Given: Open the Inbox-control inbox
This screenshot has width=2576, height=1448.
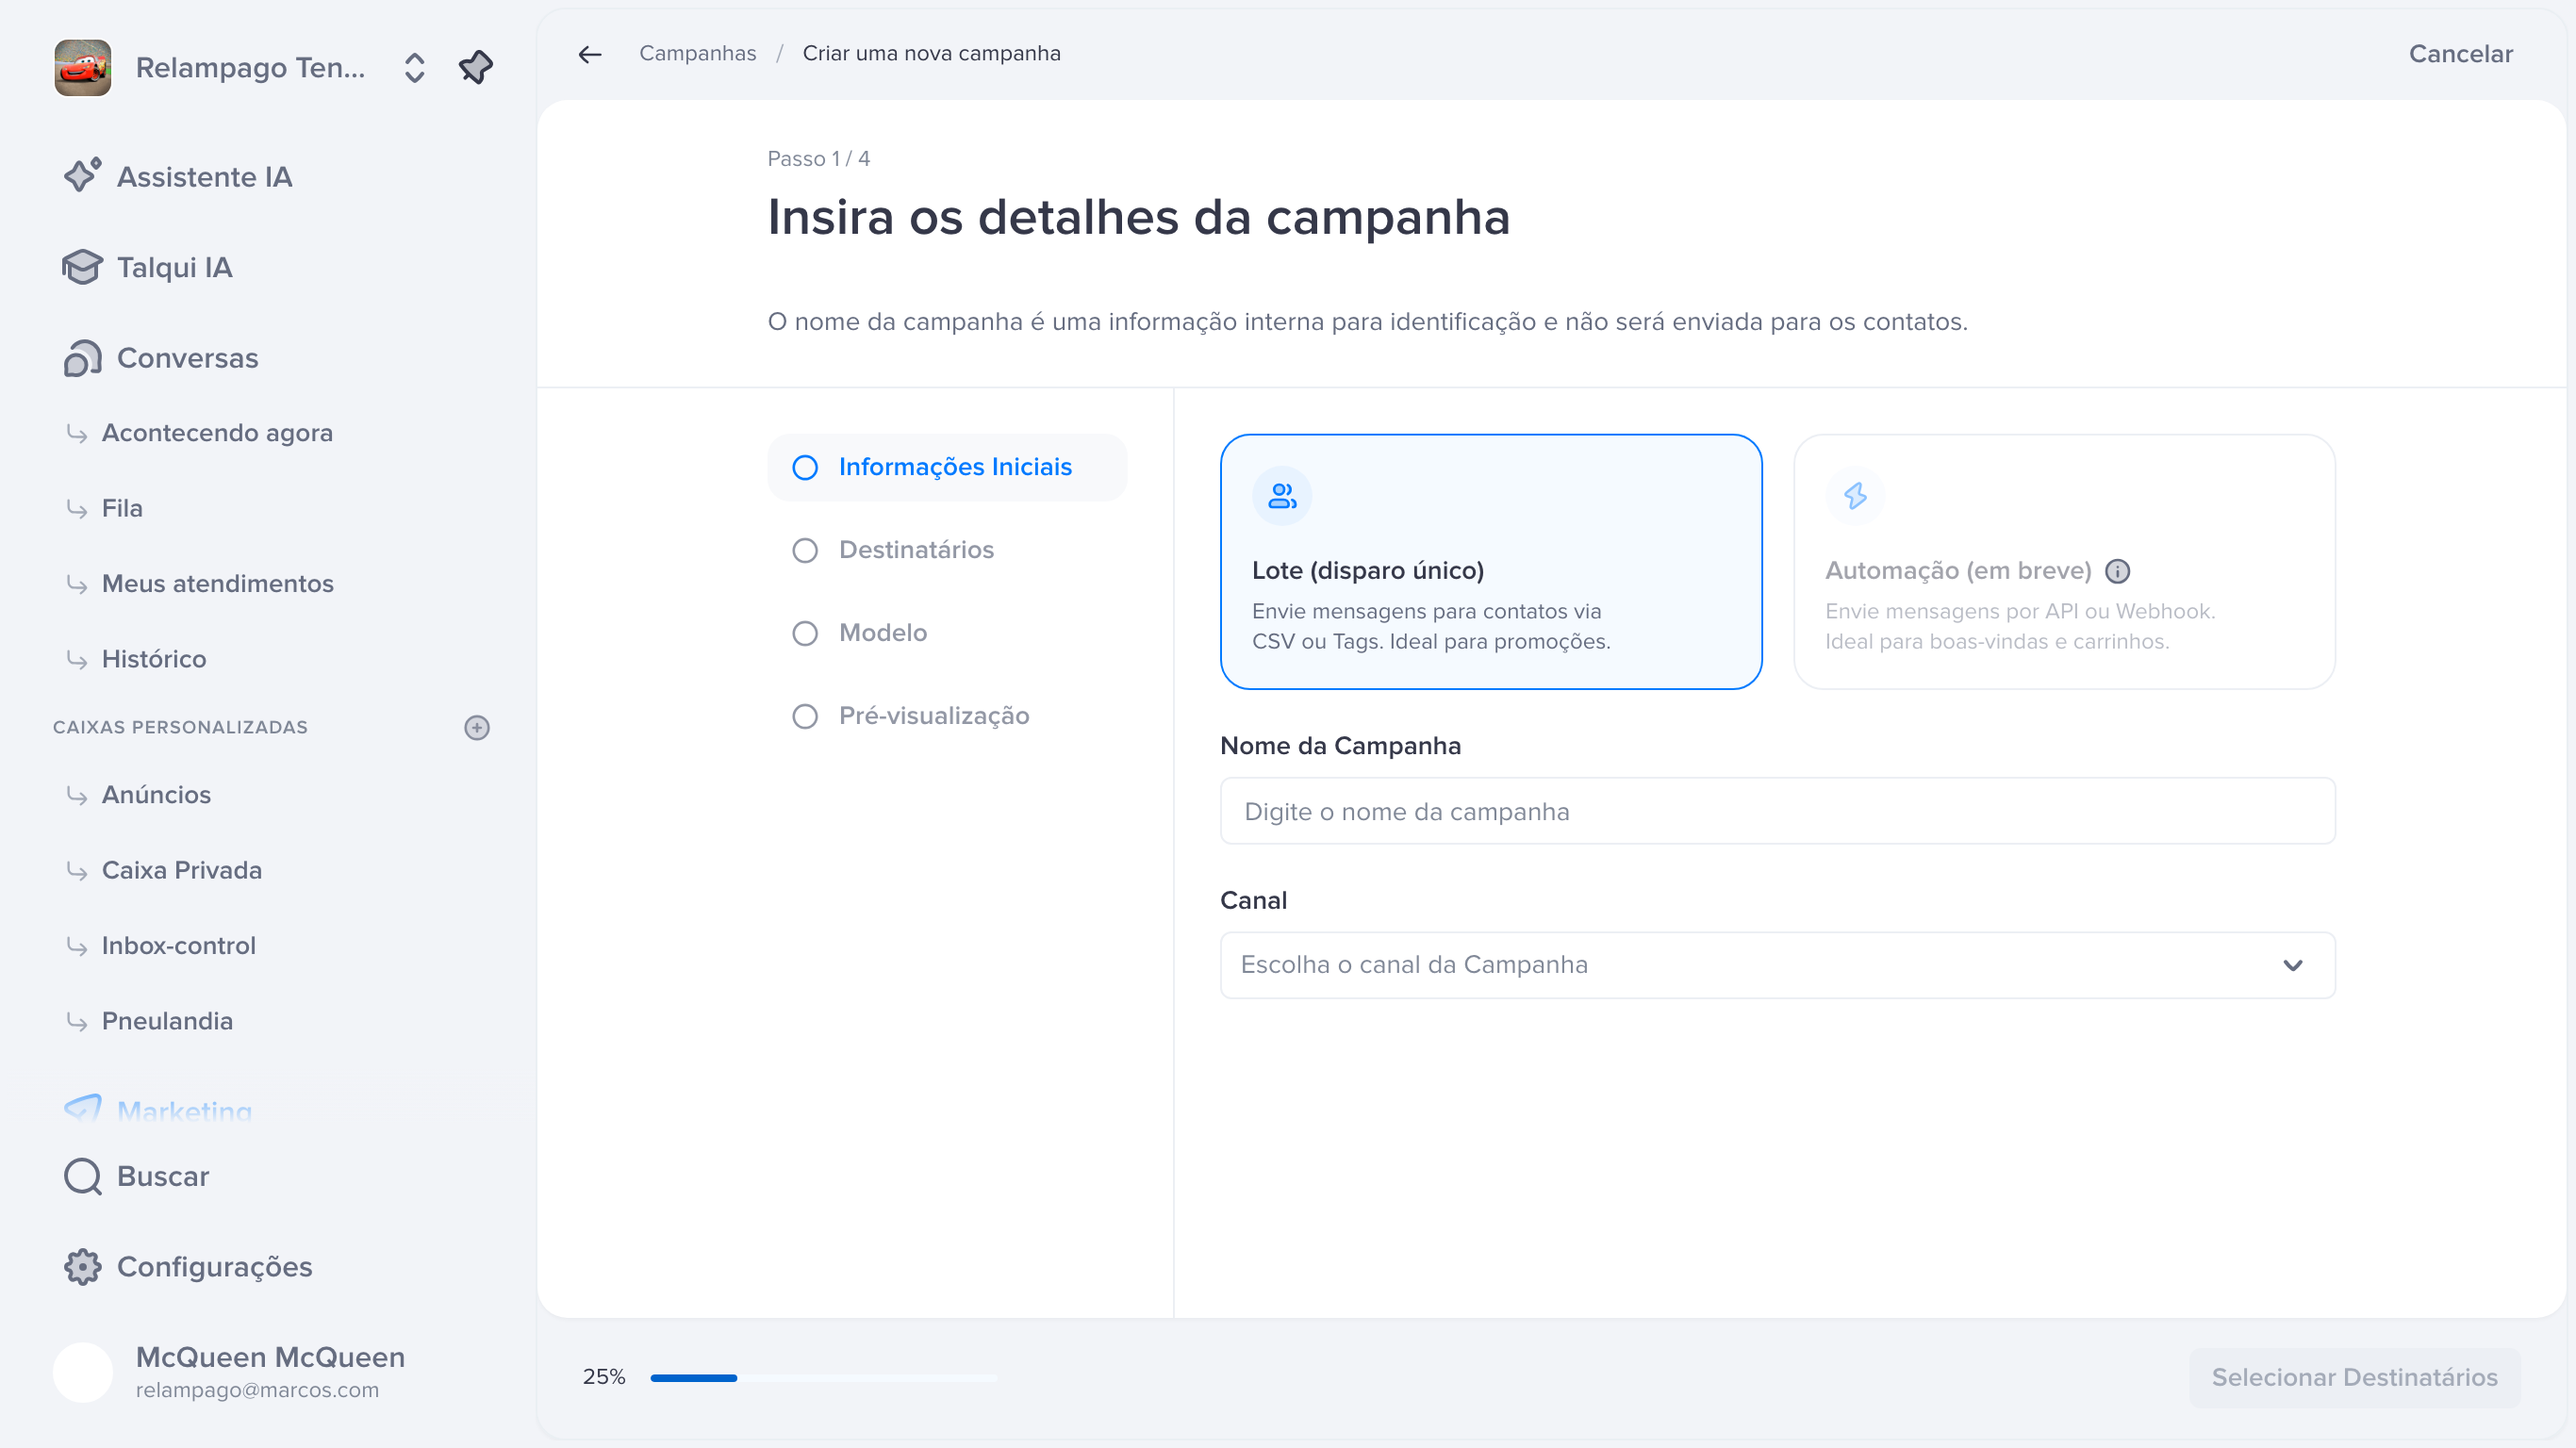Looking at the screenshot, I should 178,946.
